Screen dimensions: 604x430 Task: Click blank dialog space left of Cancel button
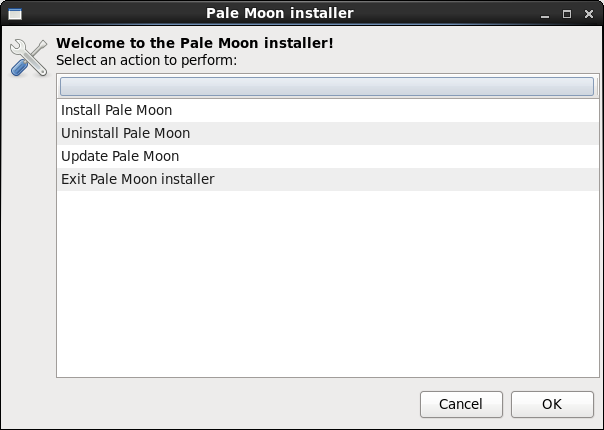[230, 404]
